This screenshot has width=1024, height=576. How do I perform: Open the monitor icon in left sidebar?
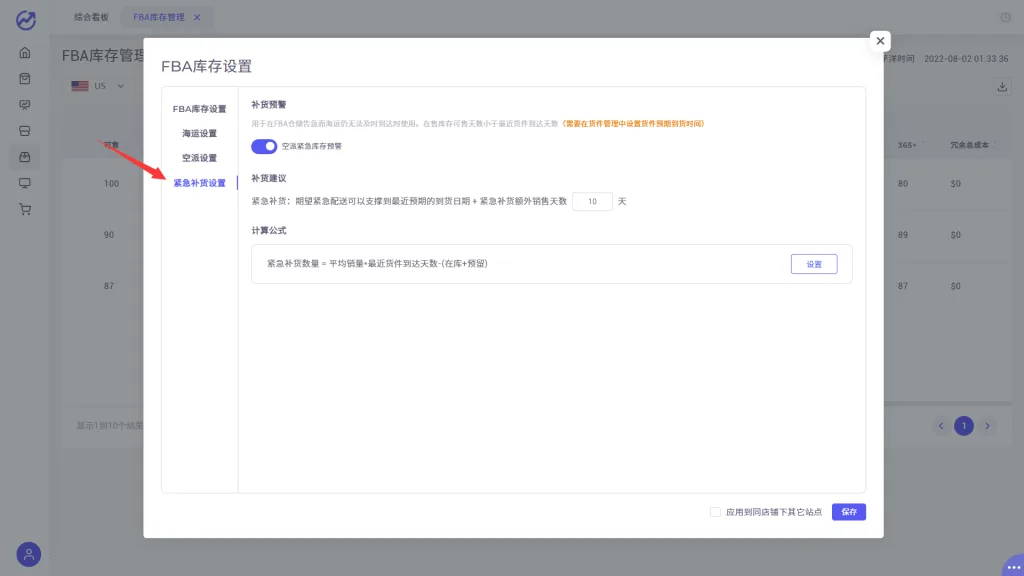pyautogui.click(x=25, y=183)
